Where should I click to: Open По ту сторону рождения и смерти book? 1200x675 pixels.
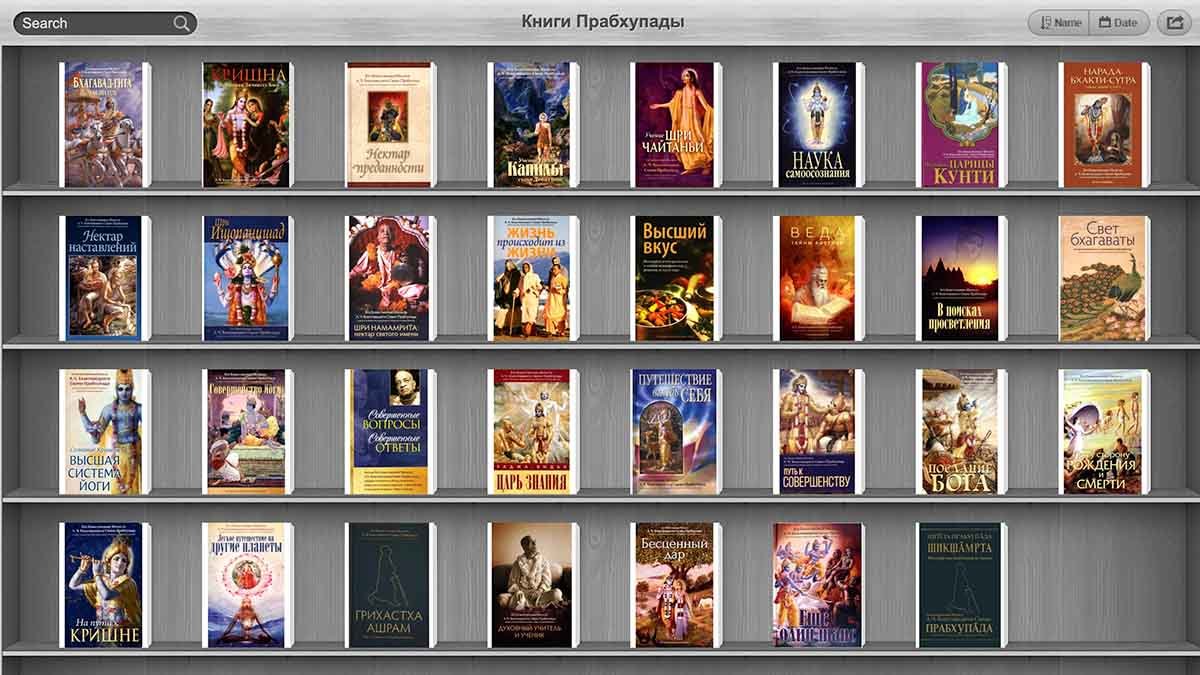point(1104,432)
